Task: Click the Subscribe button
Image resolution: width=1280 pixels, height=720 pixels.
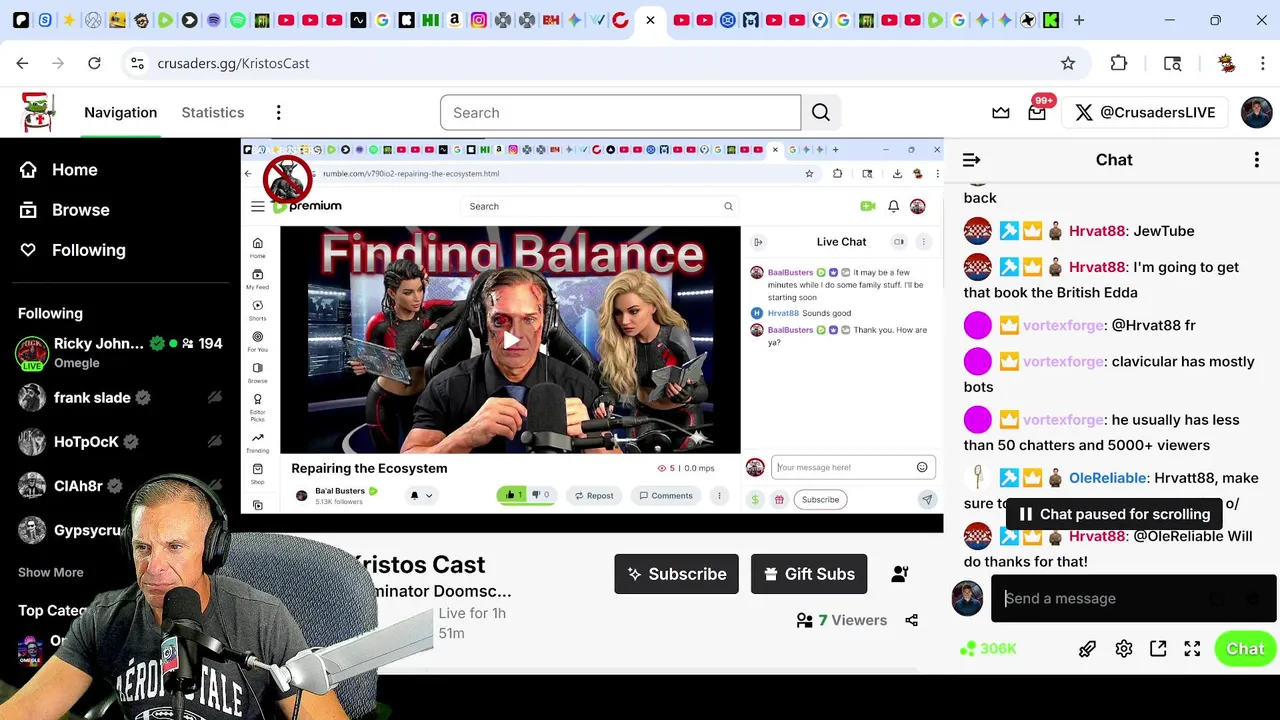Action: pos(676,574)
